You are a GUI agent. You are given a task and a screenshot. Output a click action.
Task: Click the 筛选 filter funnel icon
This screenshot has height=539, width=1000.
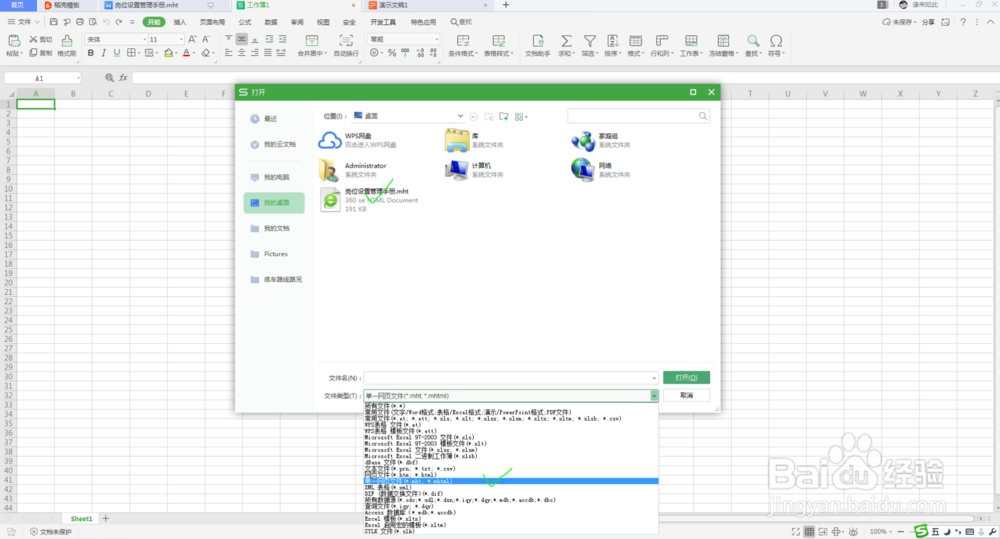(590, 41)
